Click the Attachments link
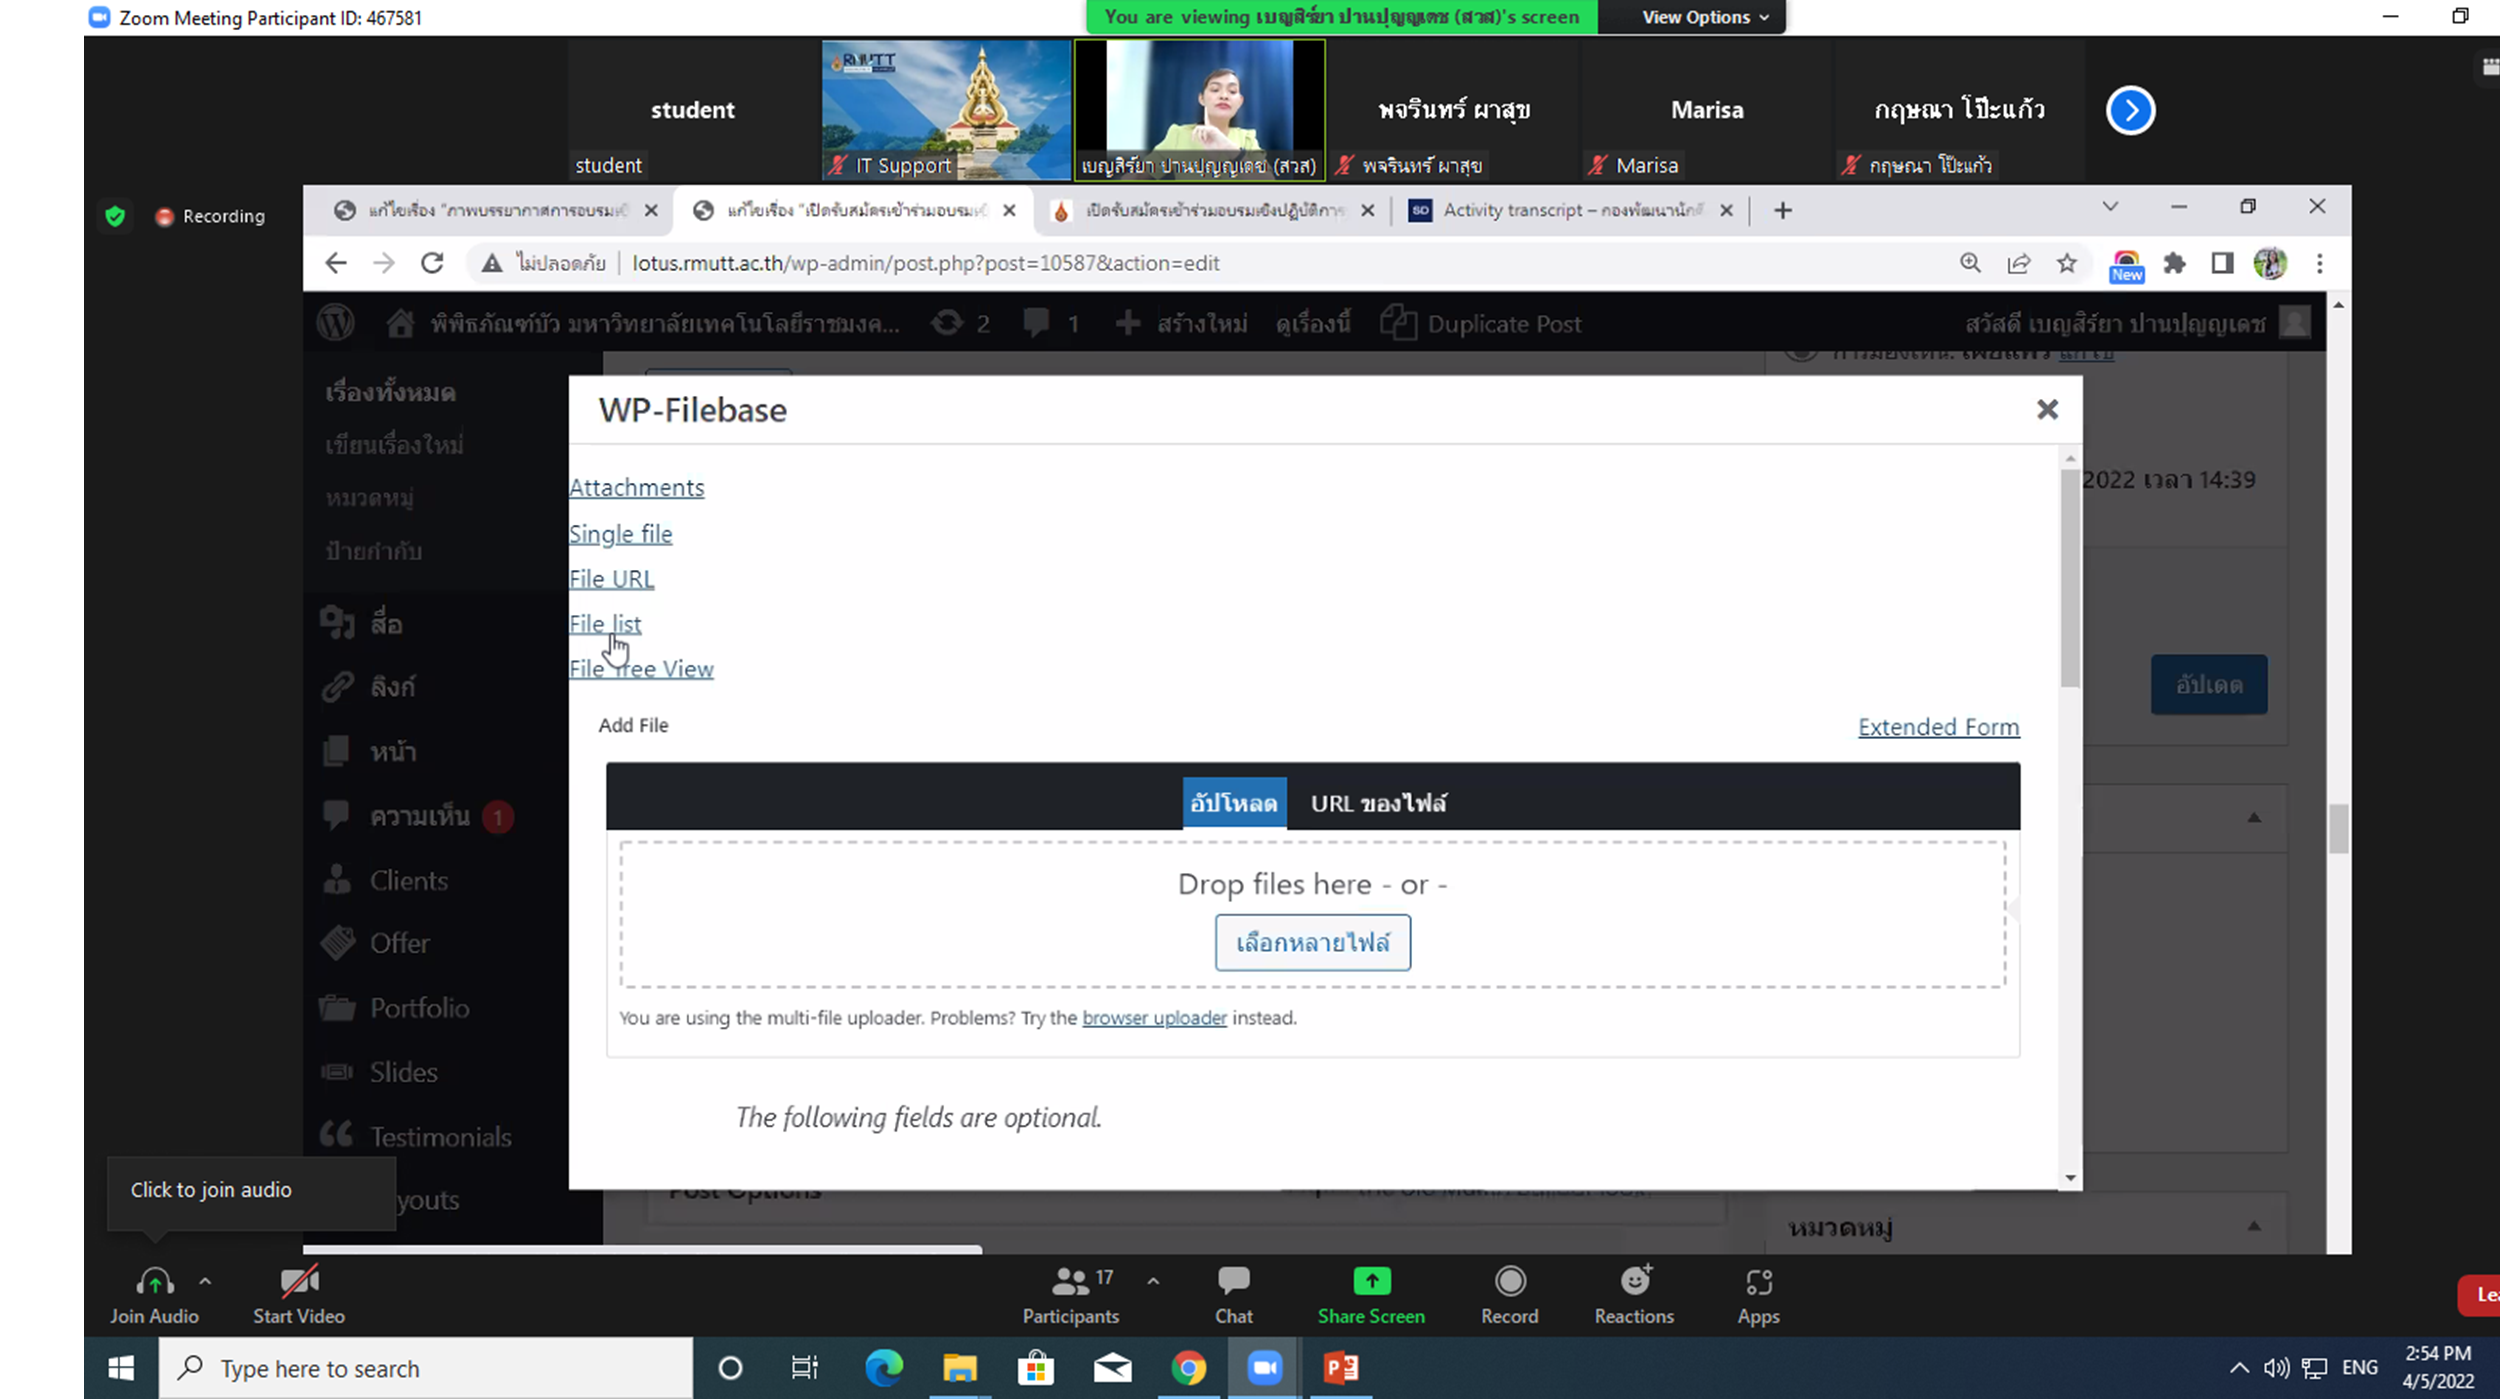 636,487
